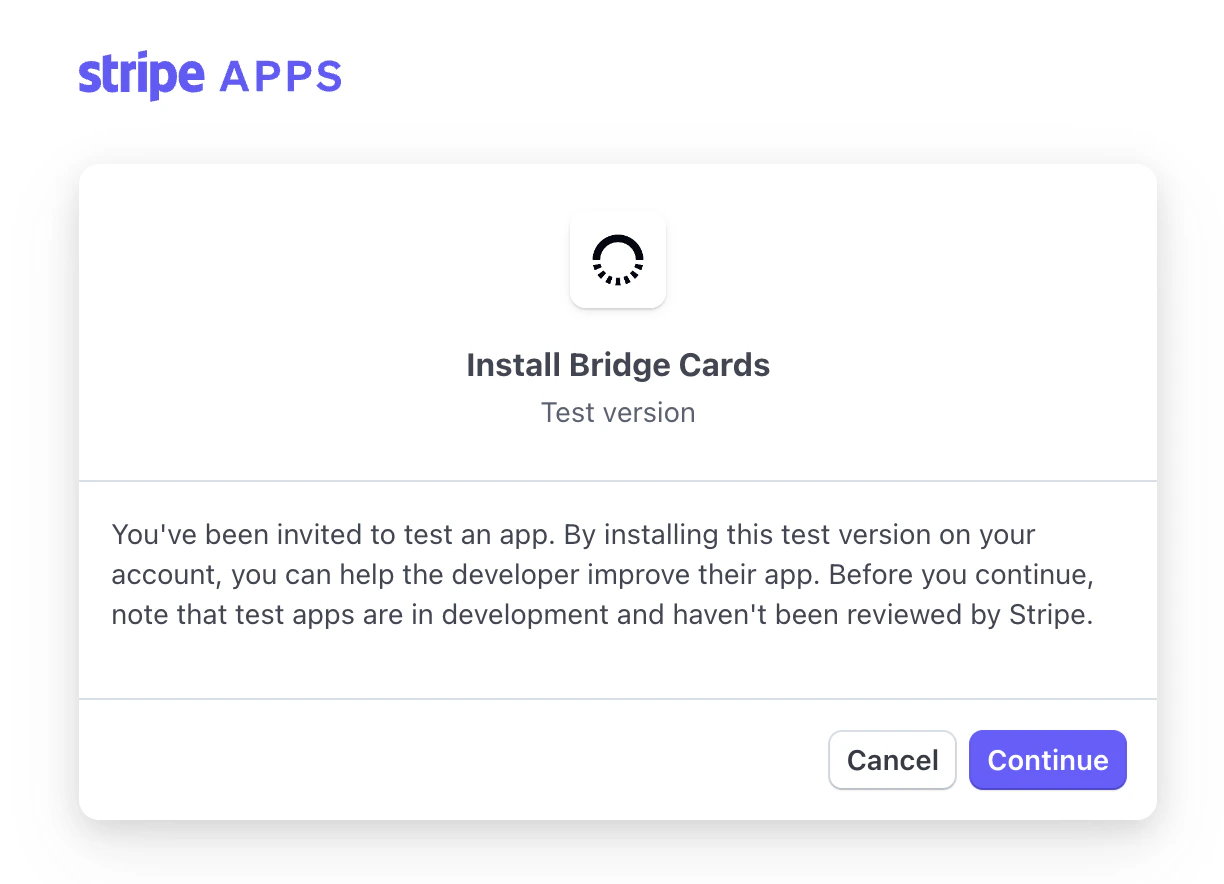Click the invitation description paragraph
The image size is (1224, 884).
point(600,574)
